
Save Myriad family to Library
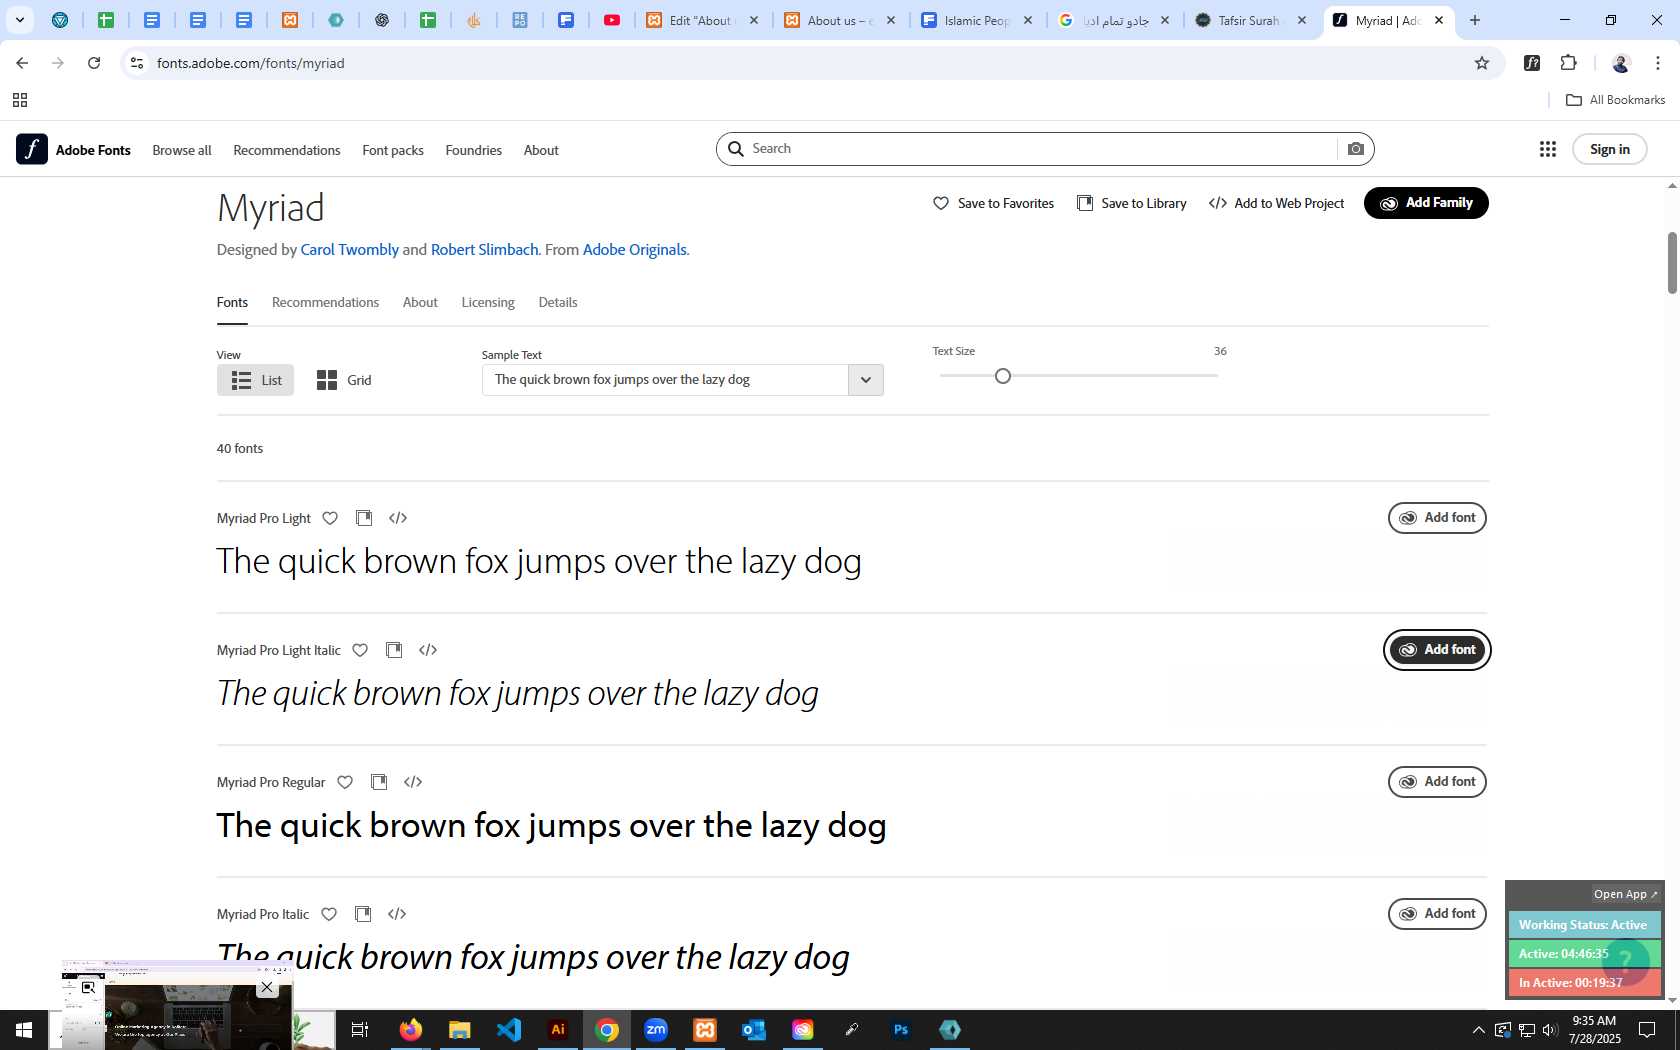pyautogui.click(x=1132, y=203)
